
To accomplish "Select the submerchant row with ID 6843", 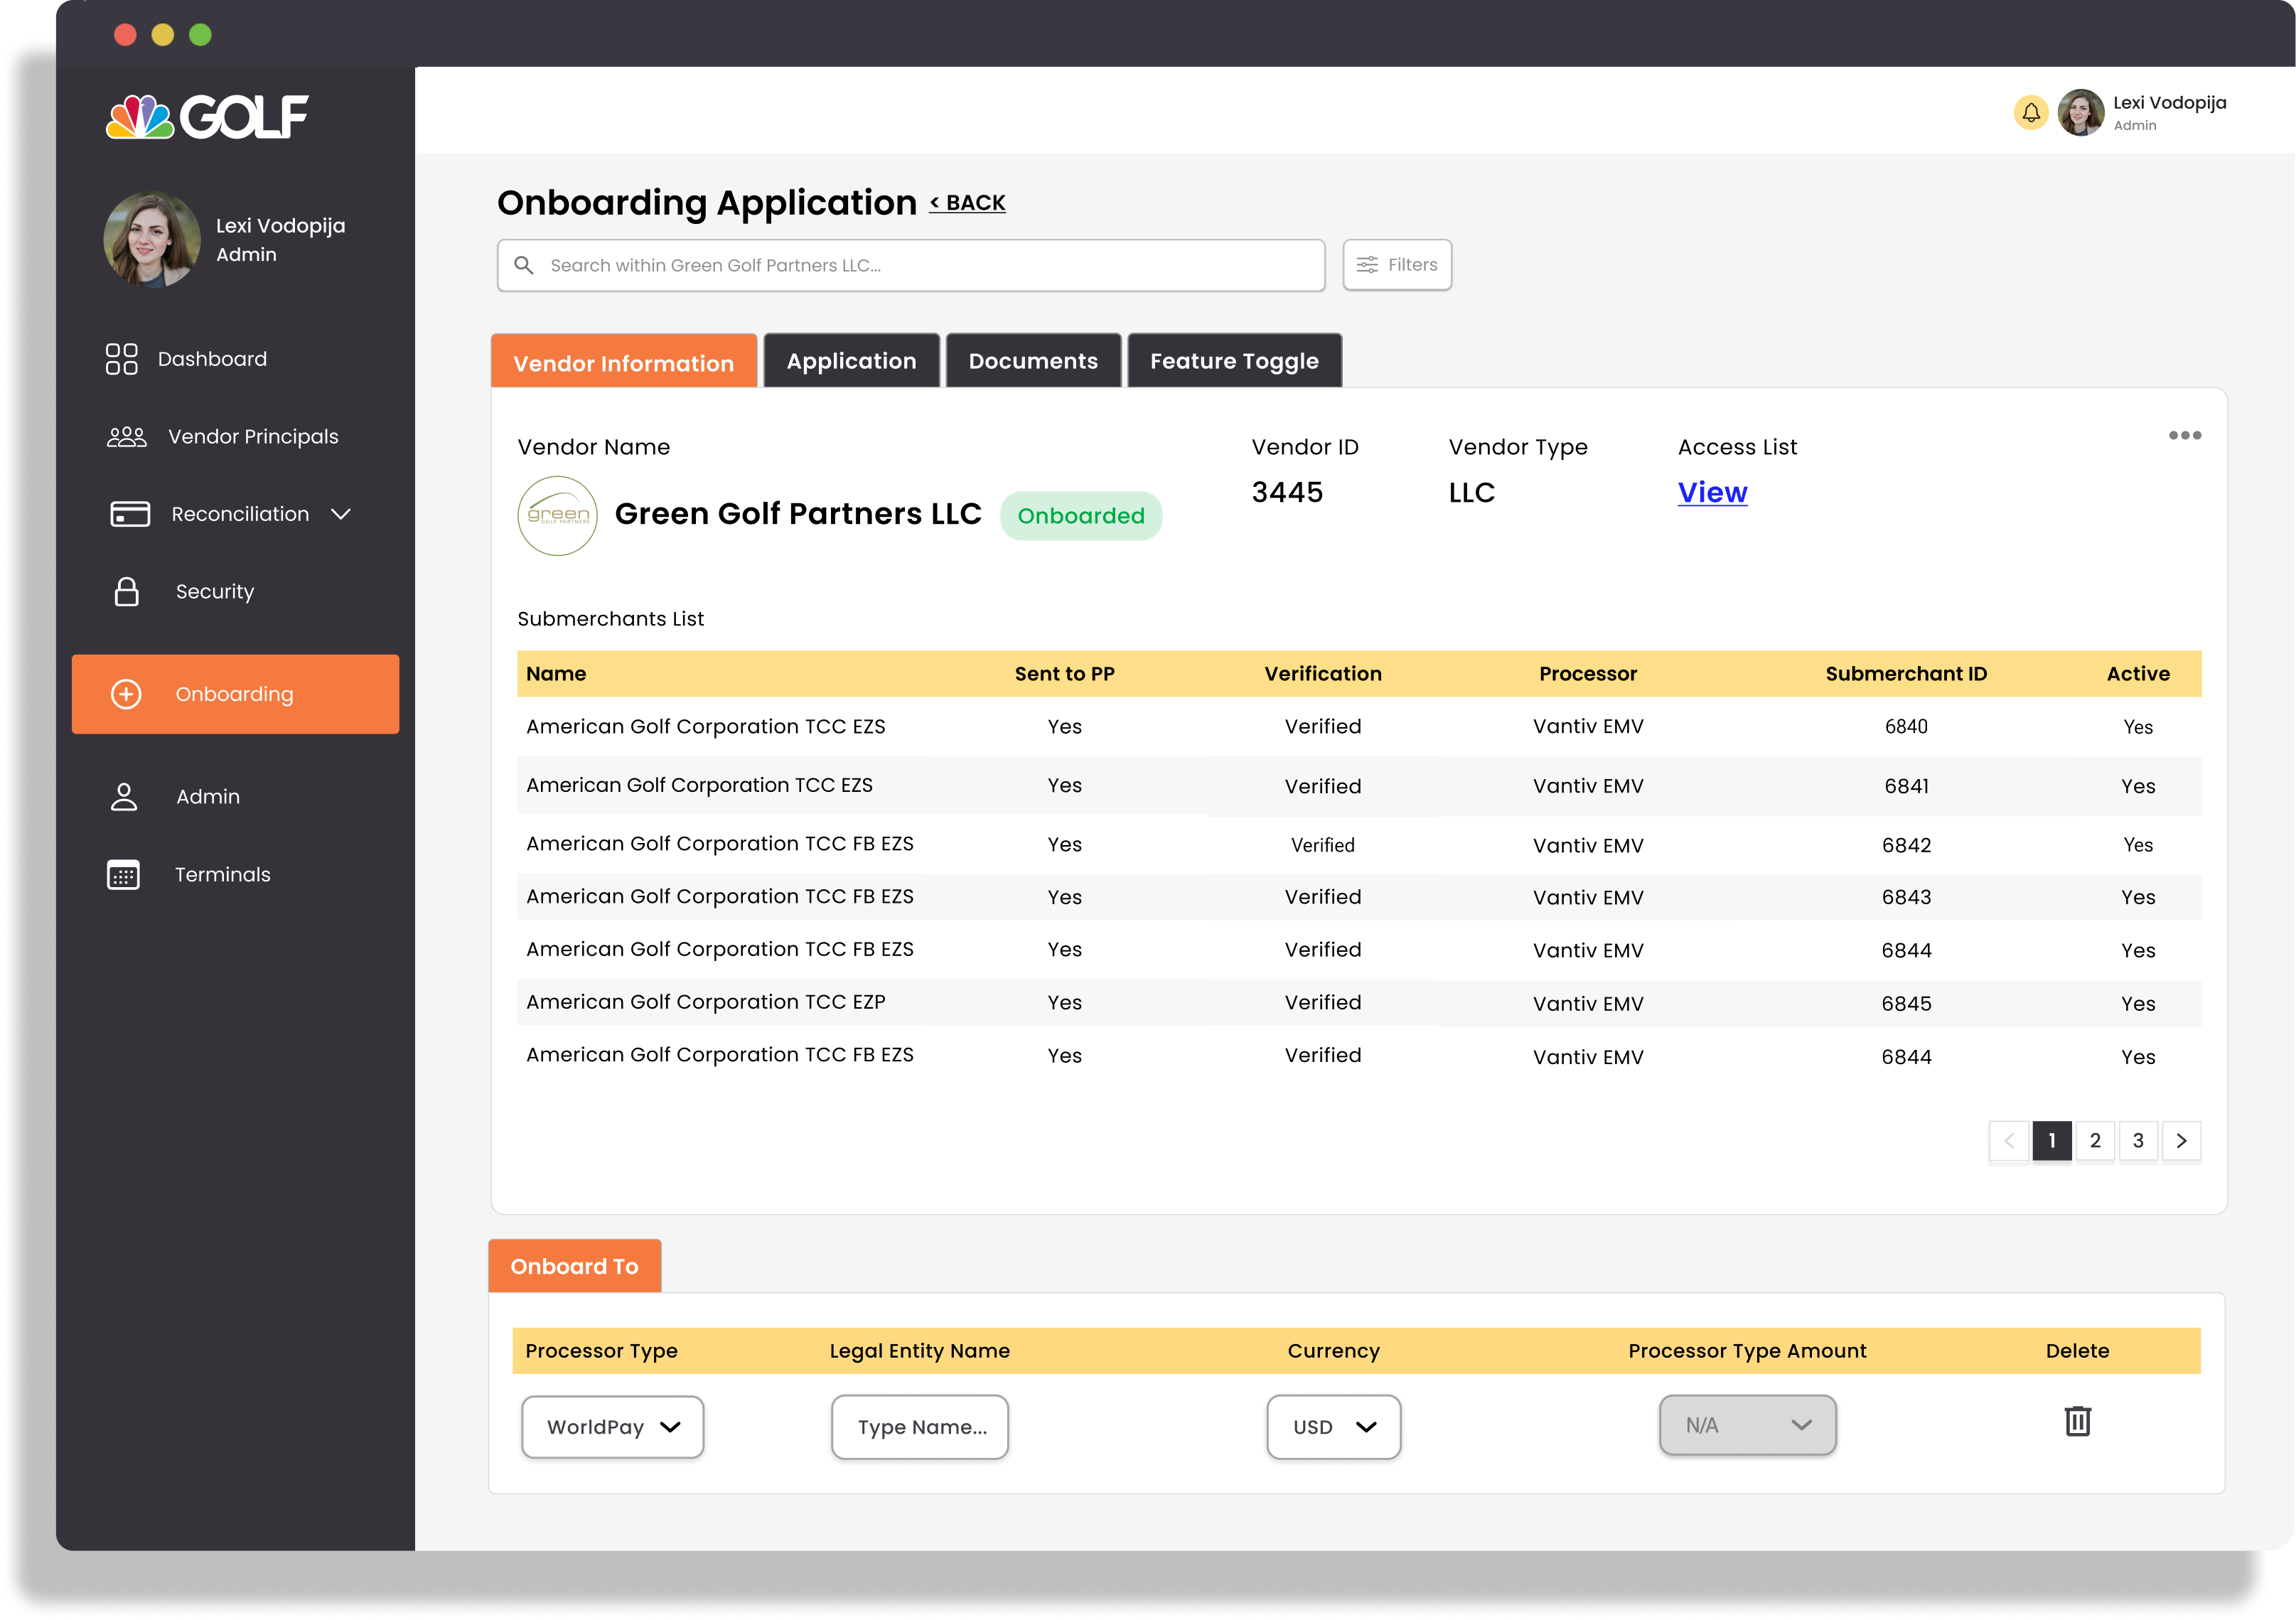I will (x=1359, y=897).
